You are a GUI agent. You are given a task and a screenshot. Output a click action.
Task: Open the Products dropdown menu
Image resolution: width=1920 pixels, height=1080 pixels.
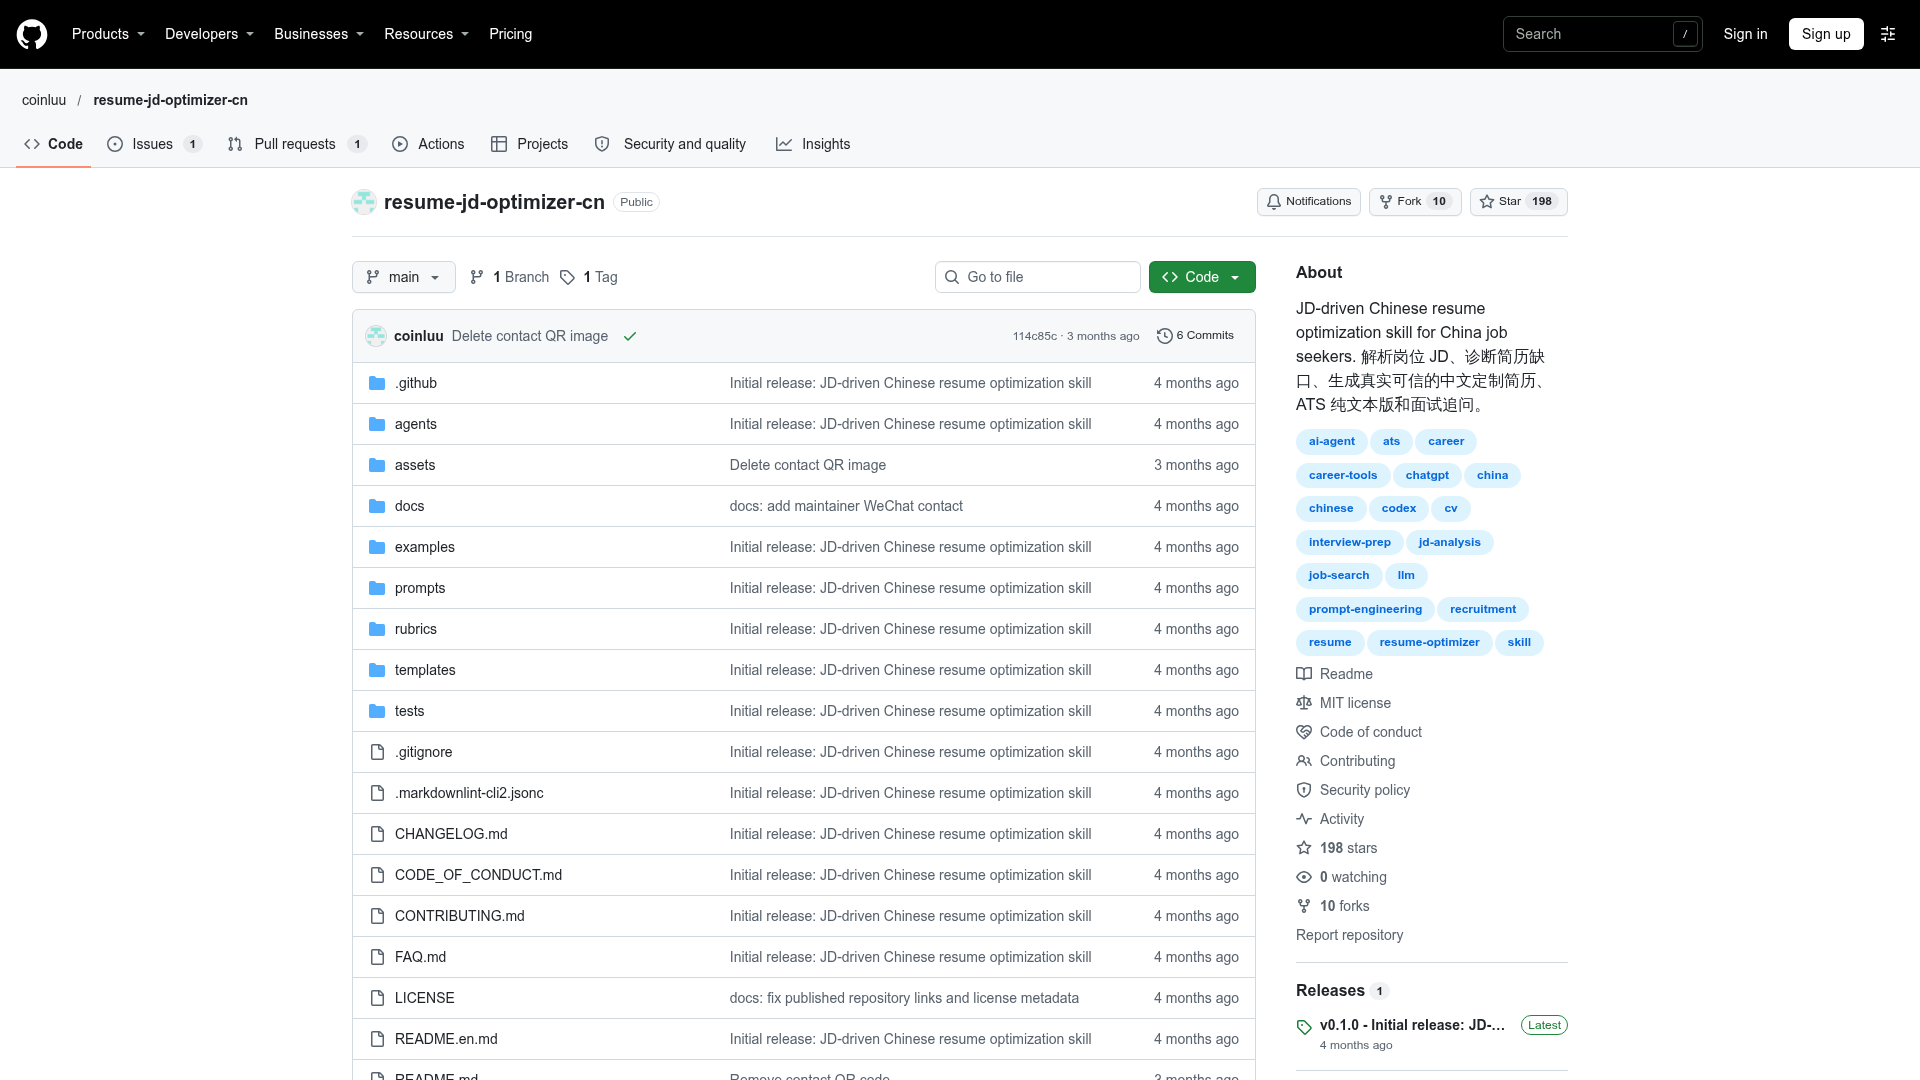pos(108,34)
